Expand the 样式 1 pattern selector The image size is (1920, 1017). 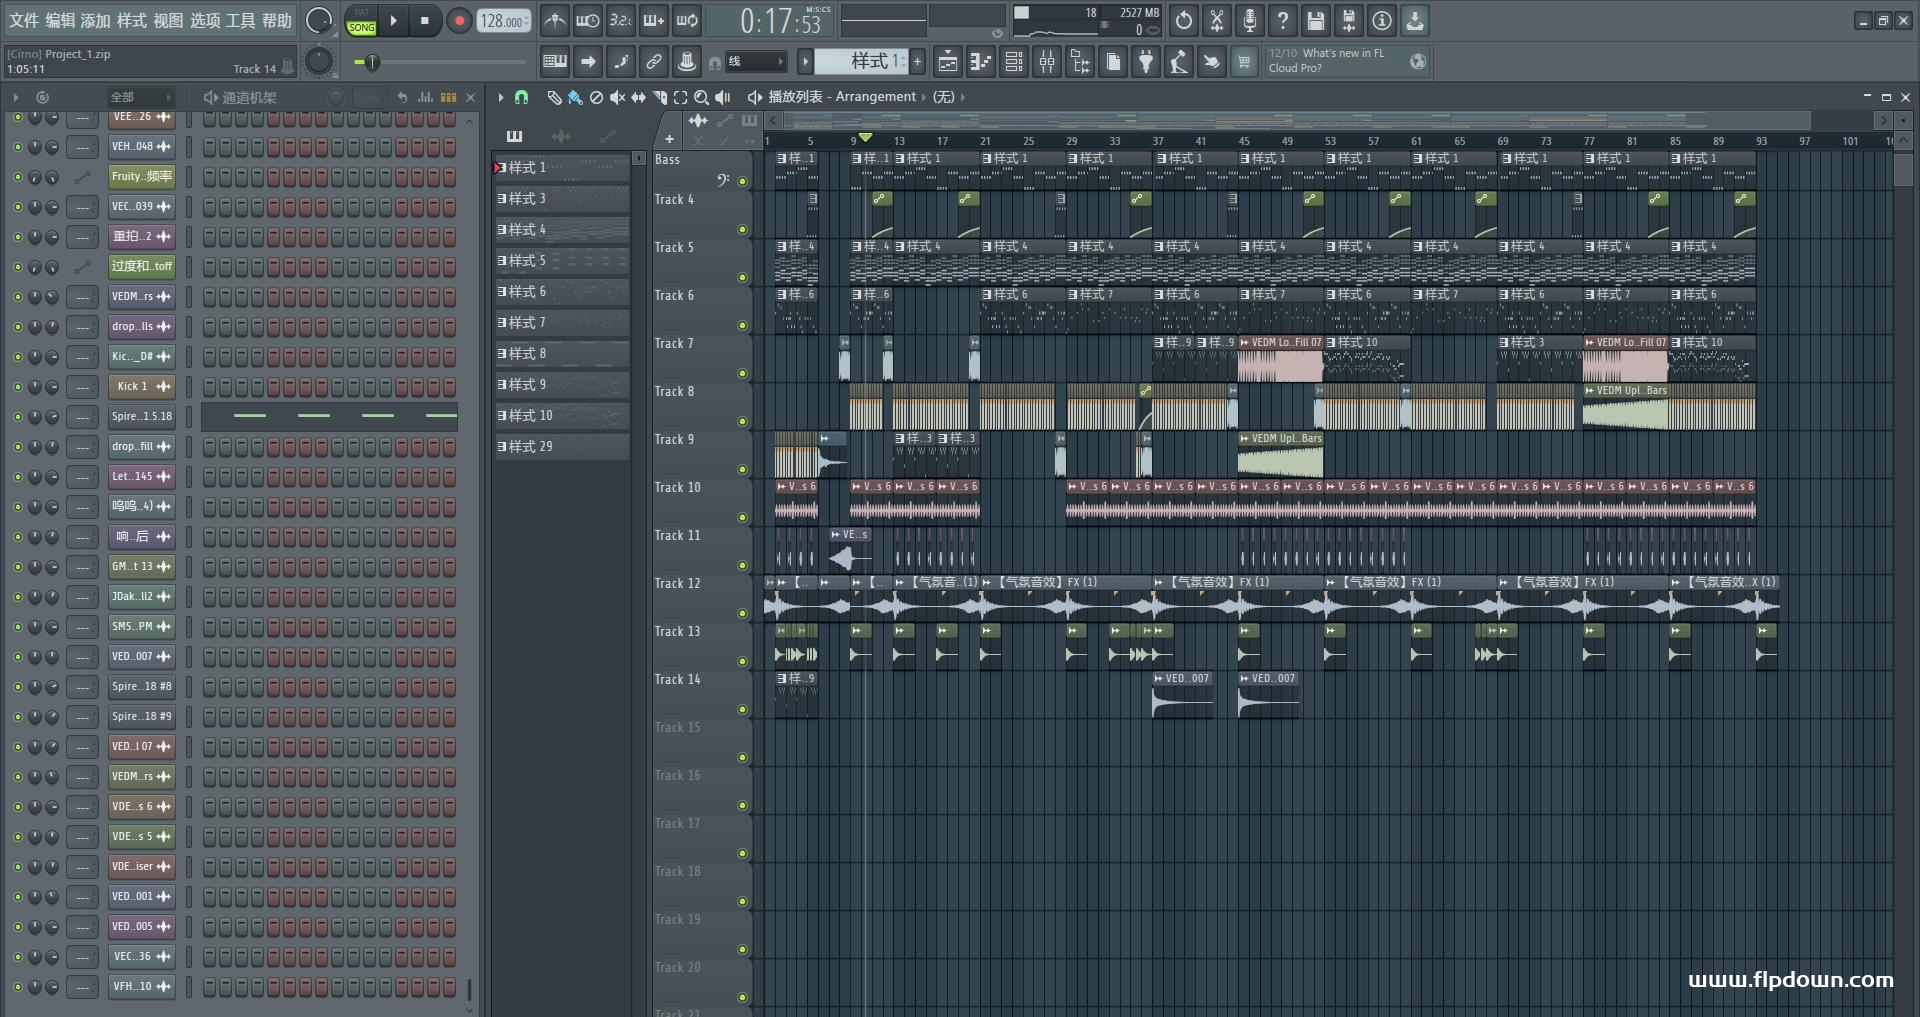tap(860, 62)
